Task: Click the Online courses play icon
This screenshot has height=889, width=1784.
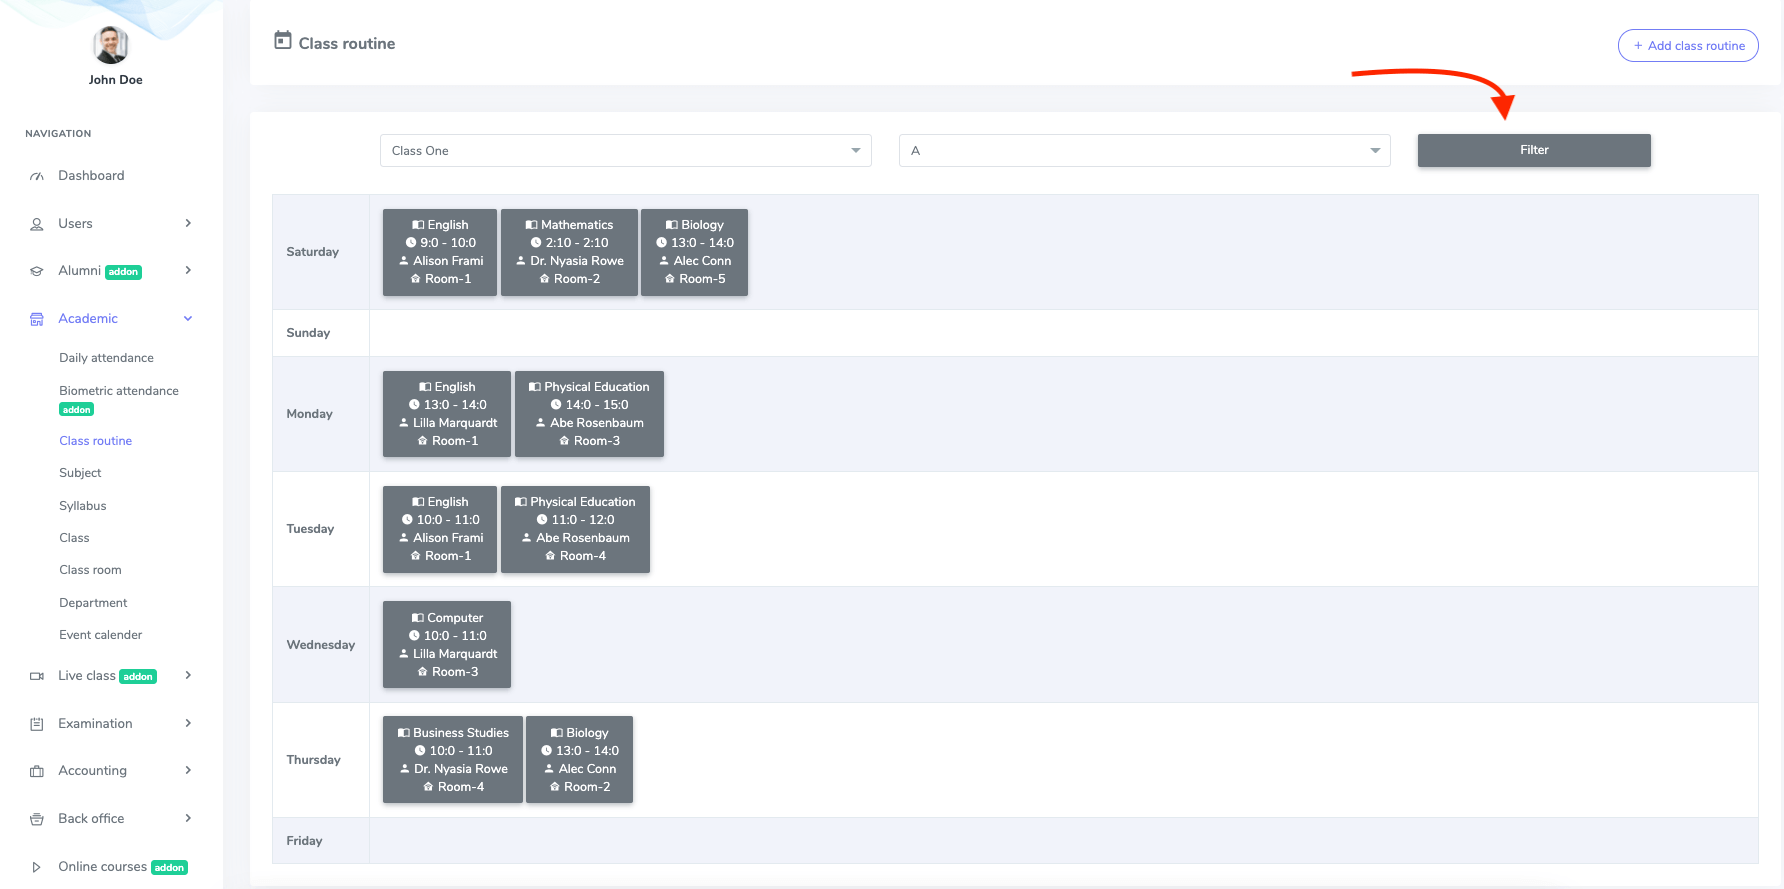Action: 37,867
